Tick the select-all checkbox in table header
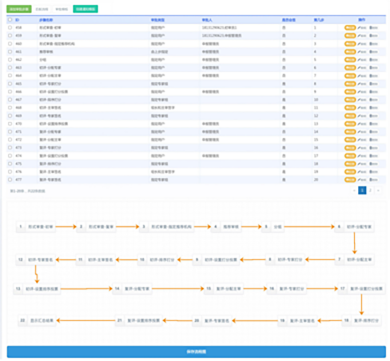 [x=10, y=20]
